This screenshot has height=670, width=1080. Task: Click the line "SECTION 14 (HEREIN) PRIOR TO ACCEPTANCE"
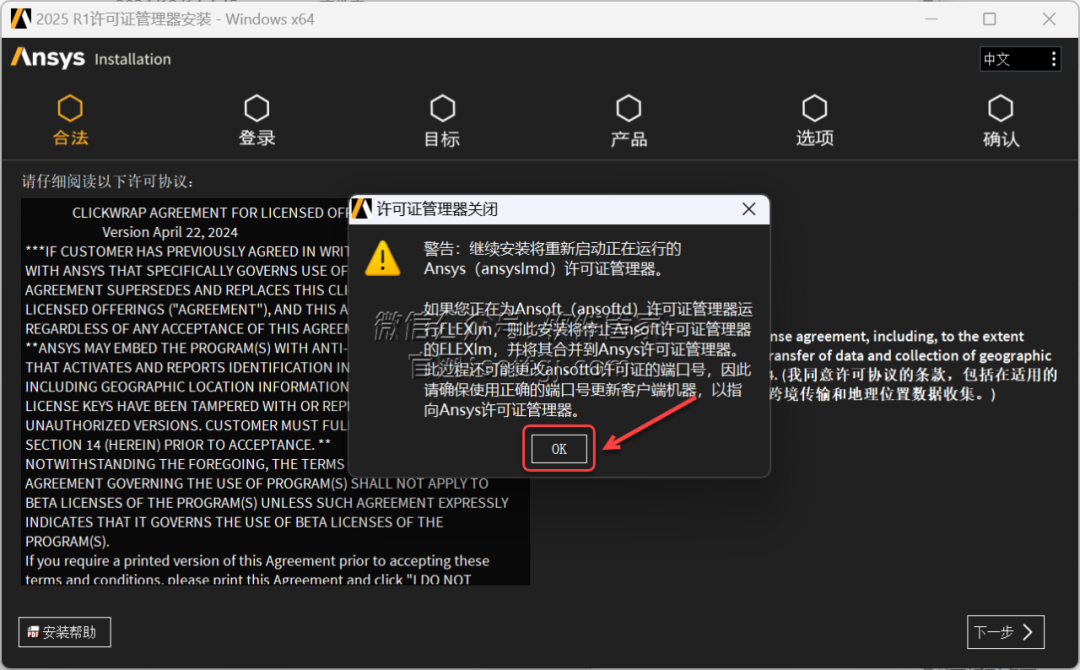(x=178, y=445)
